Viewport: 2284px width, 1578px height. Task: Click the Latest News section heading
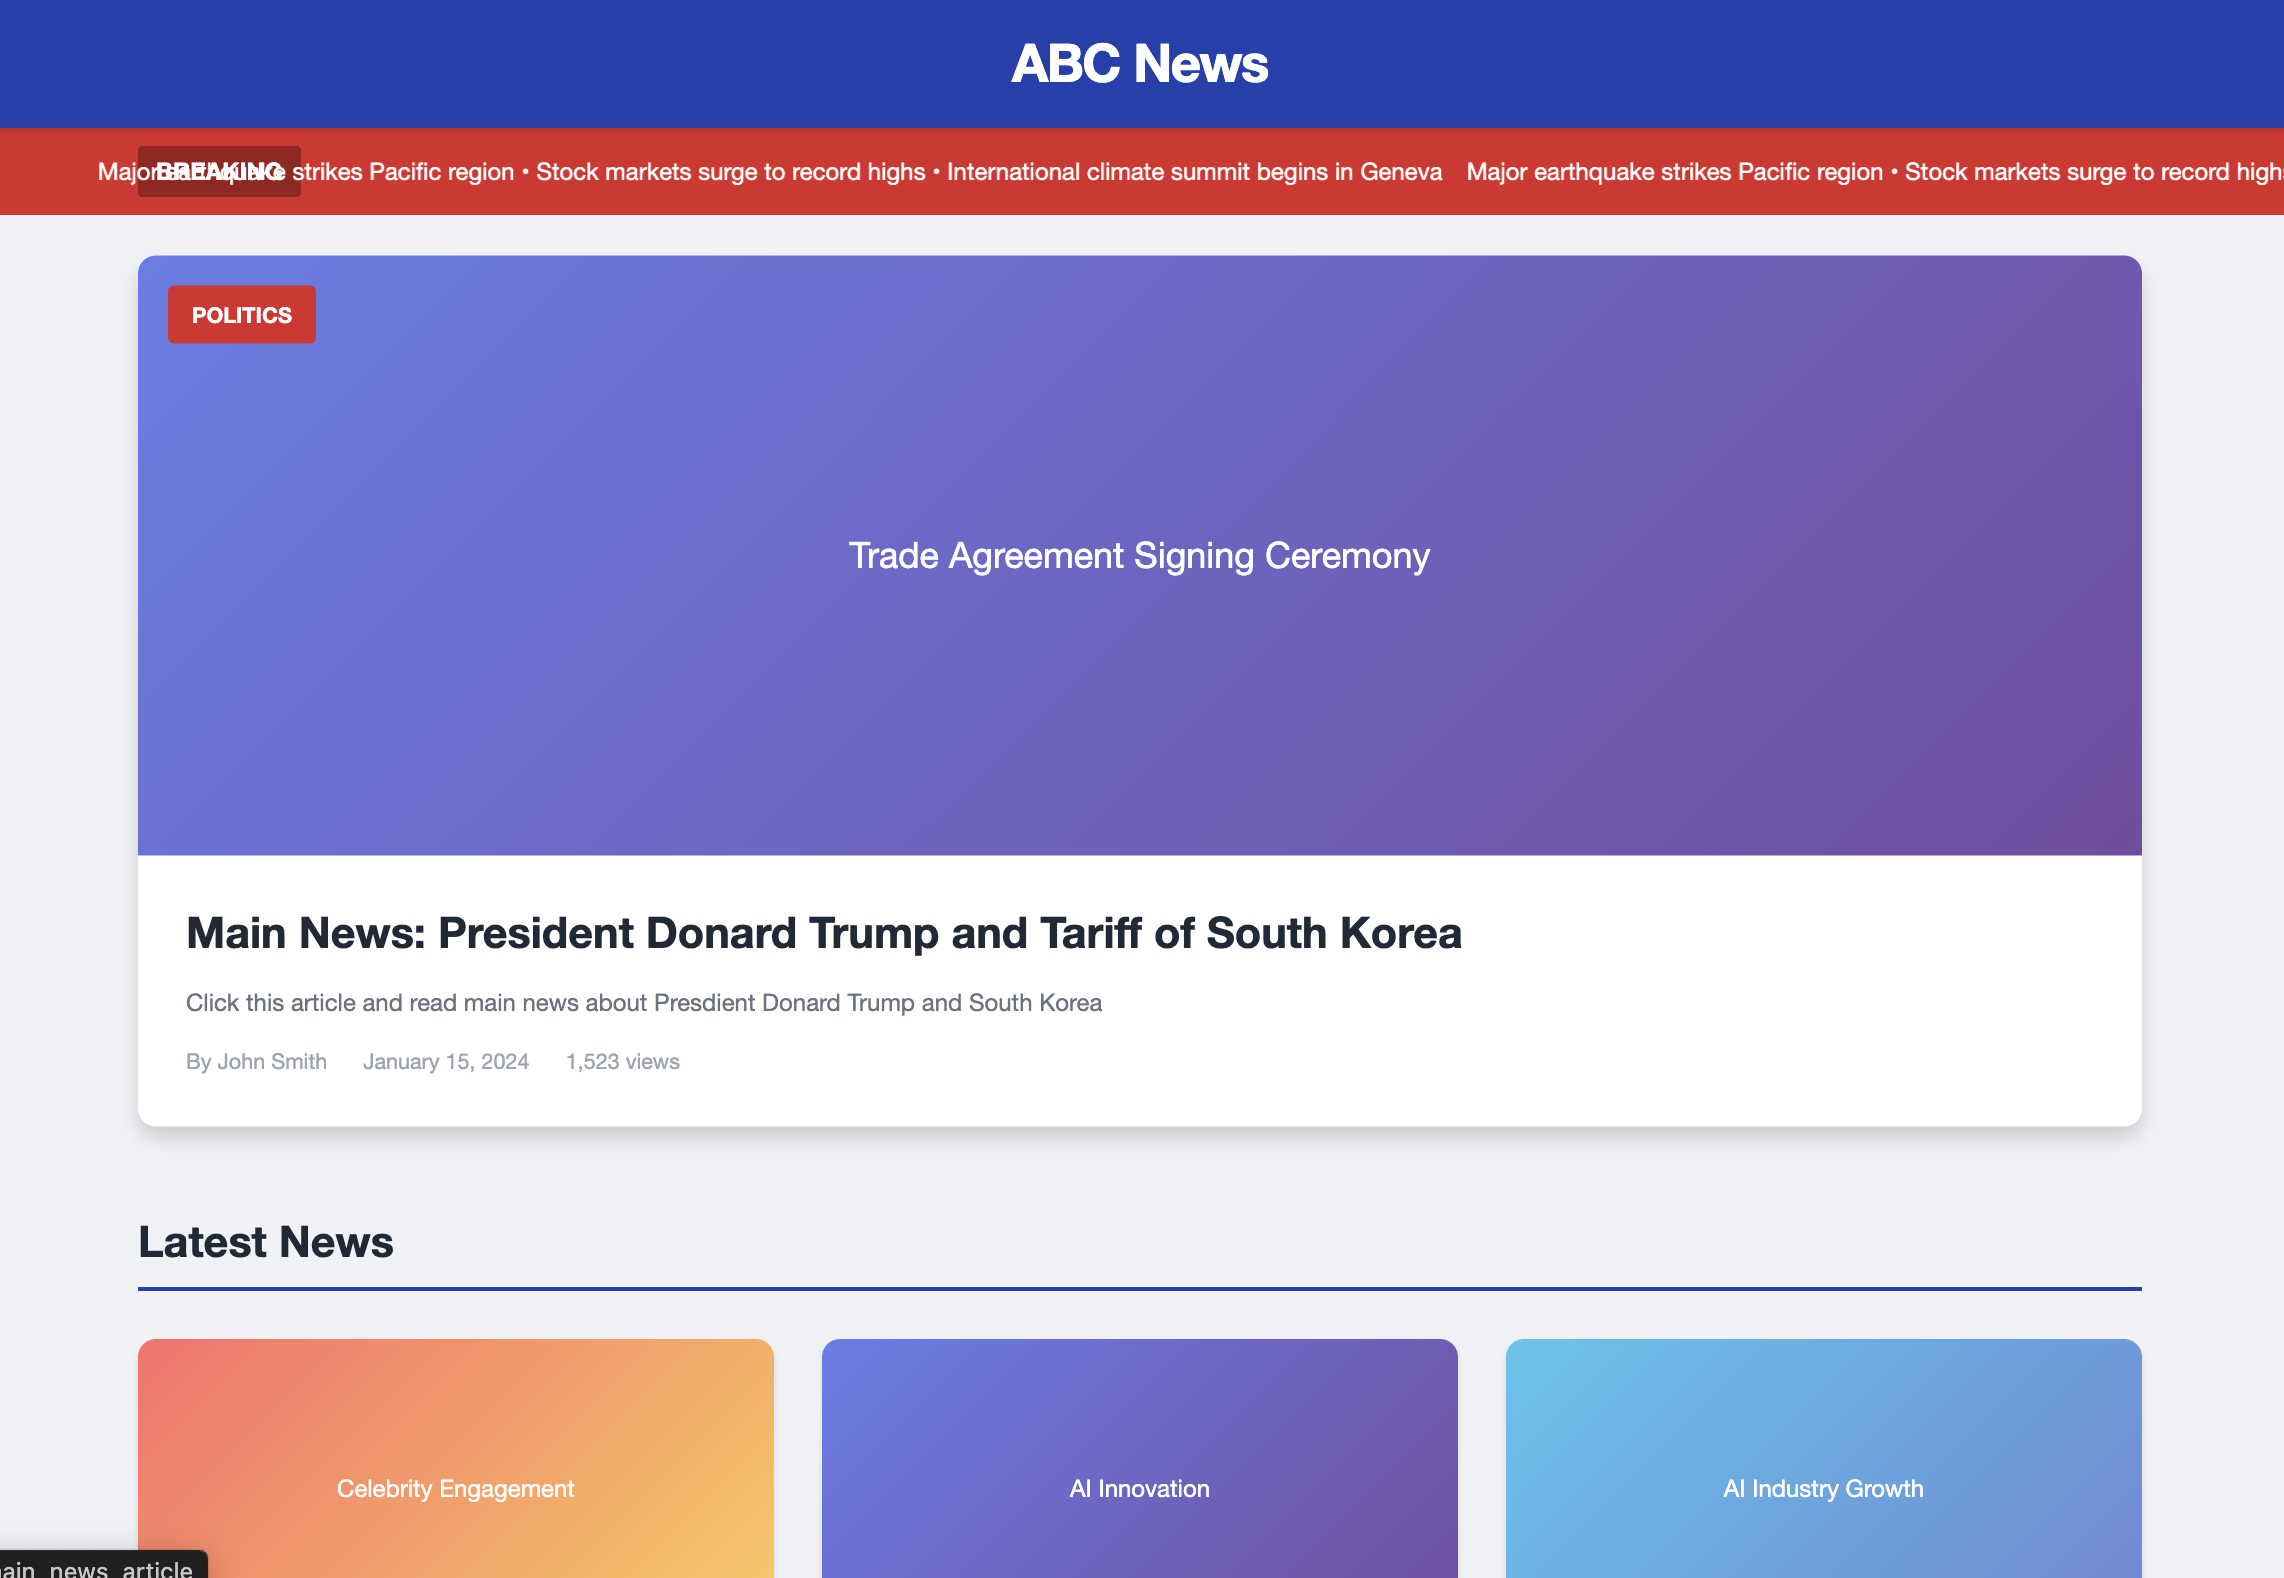(x=265, y=1242)
